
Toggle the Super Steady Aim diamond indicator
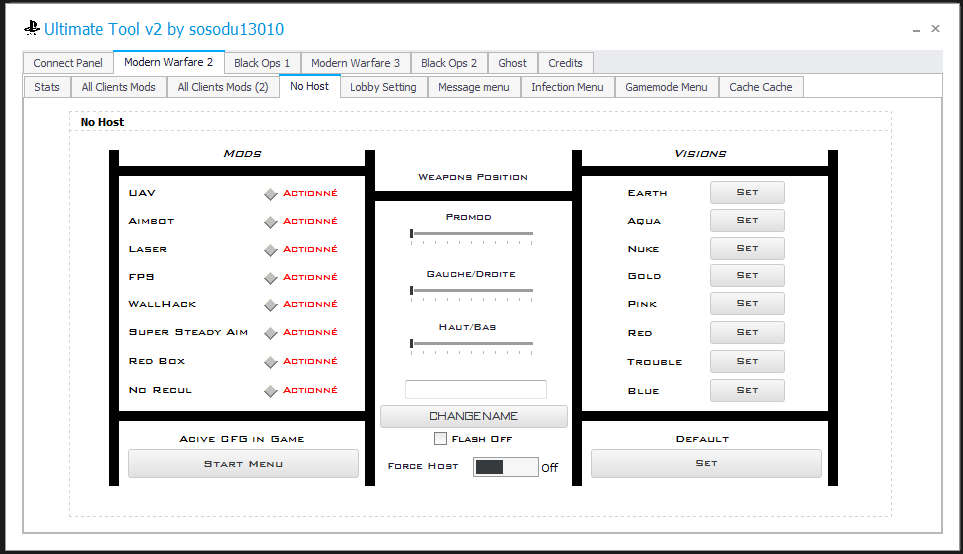pyautogui.click(x=271, y=334)
